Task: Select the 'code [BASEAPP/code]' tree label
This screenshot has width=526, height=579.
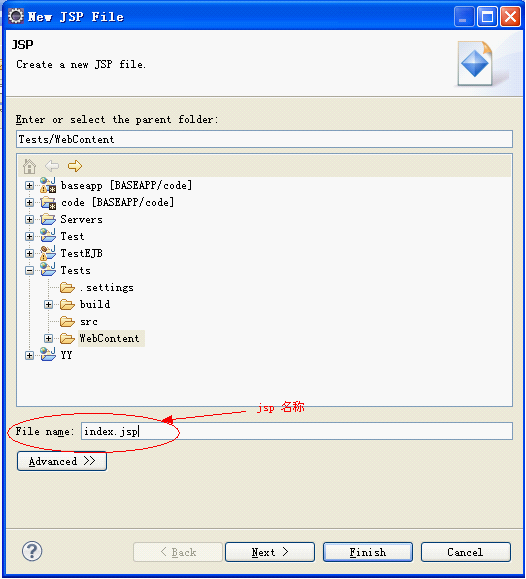Action: point(117,202)
